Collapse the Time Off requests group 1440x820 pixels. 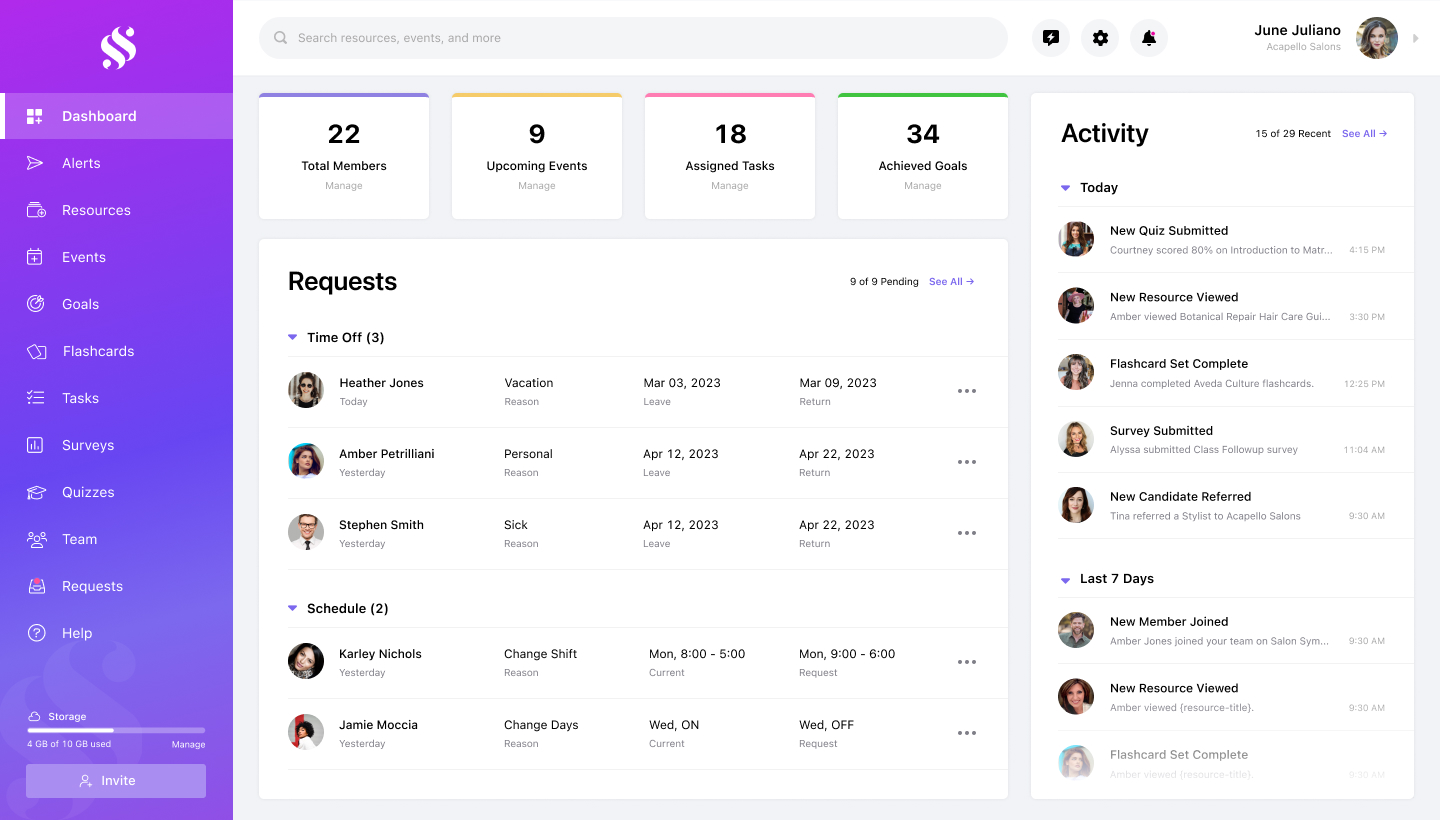[x=292, y=337]
